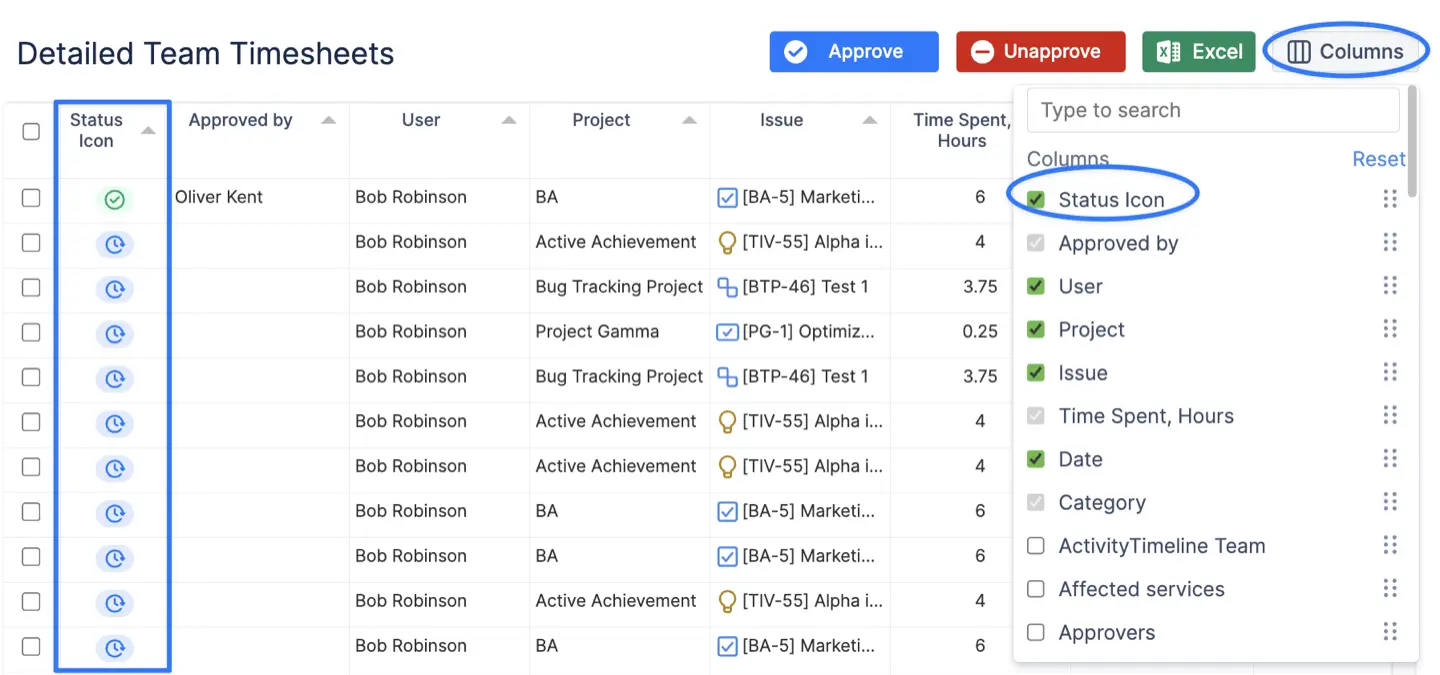Image resolution: width=1440 pixels, height=675 pixels.
Task: Click the columns icon inside the Columns button
Action: 1297,51
